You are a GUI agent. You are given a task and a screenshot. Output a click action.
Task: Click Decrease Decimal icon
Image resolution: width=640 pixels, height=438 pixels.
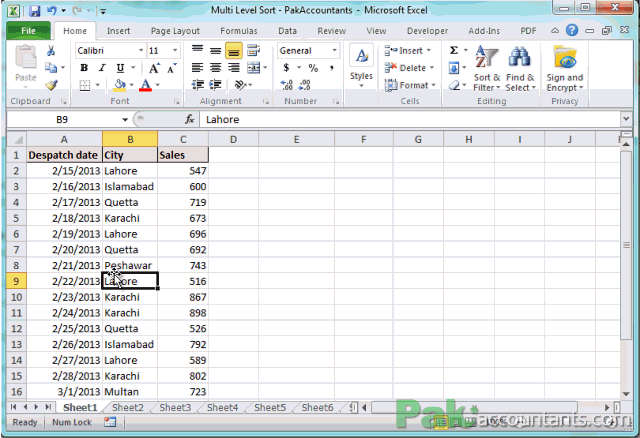click(304, 85)
